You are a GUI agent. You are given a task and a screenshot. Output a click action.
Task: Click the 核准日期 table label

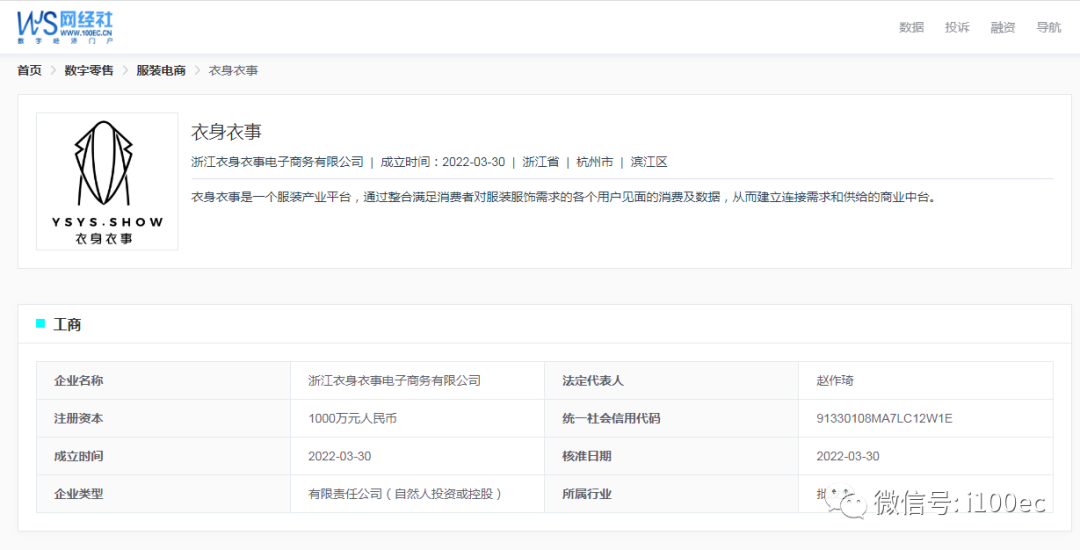tap(587, 456)
